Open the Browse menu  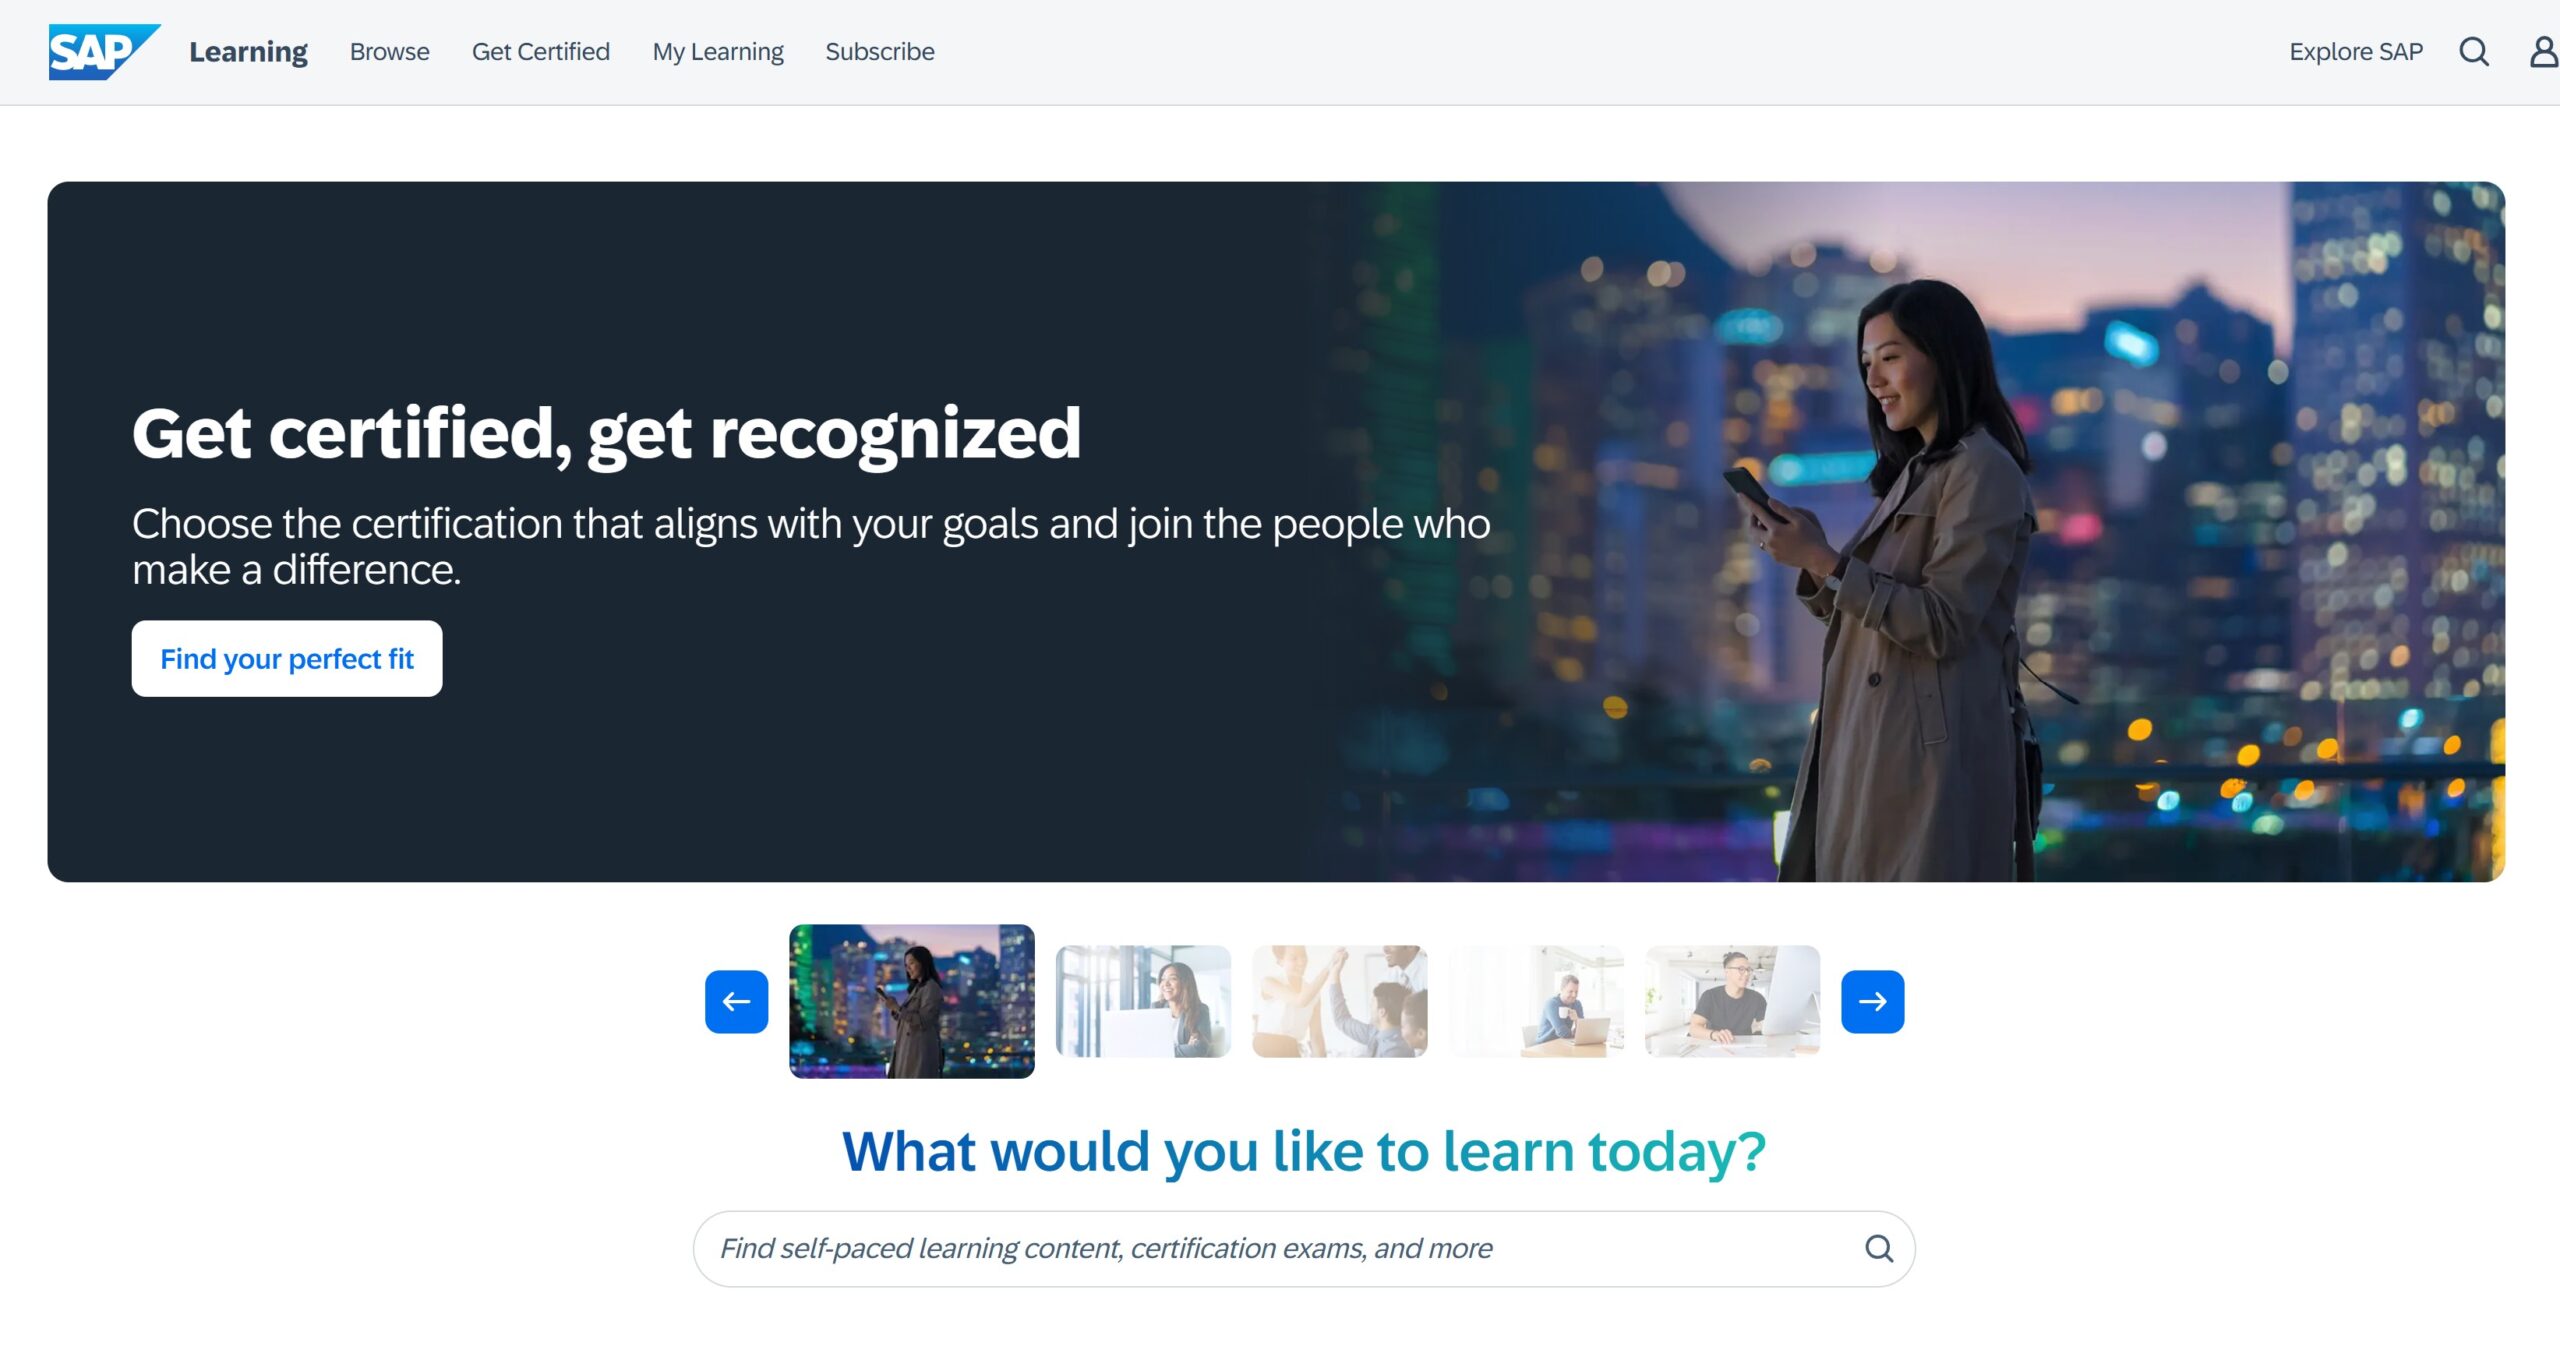[x=389, y=52]
